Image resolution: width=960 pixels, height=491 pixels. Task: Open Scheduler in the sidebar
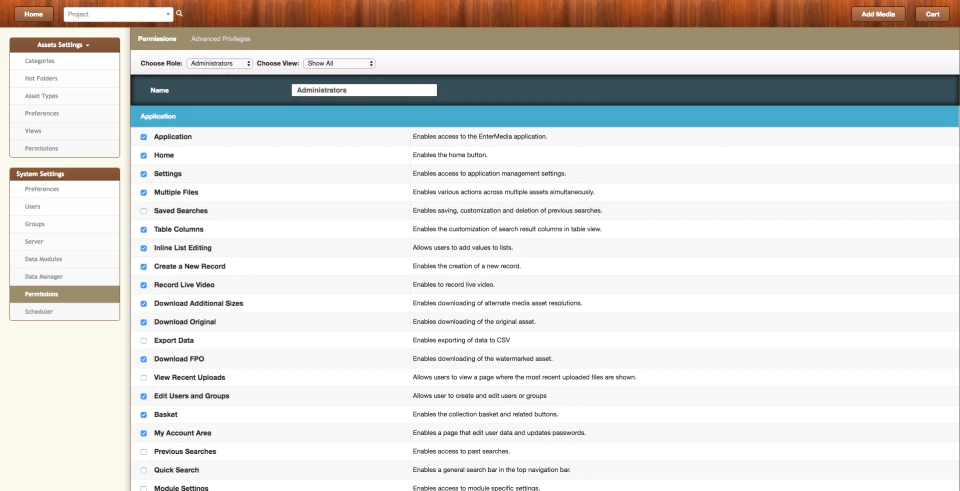point(64,312)
